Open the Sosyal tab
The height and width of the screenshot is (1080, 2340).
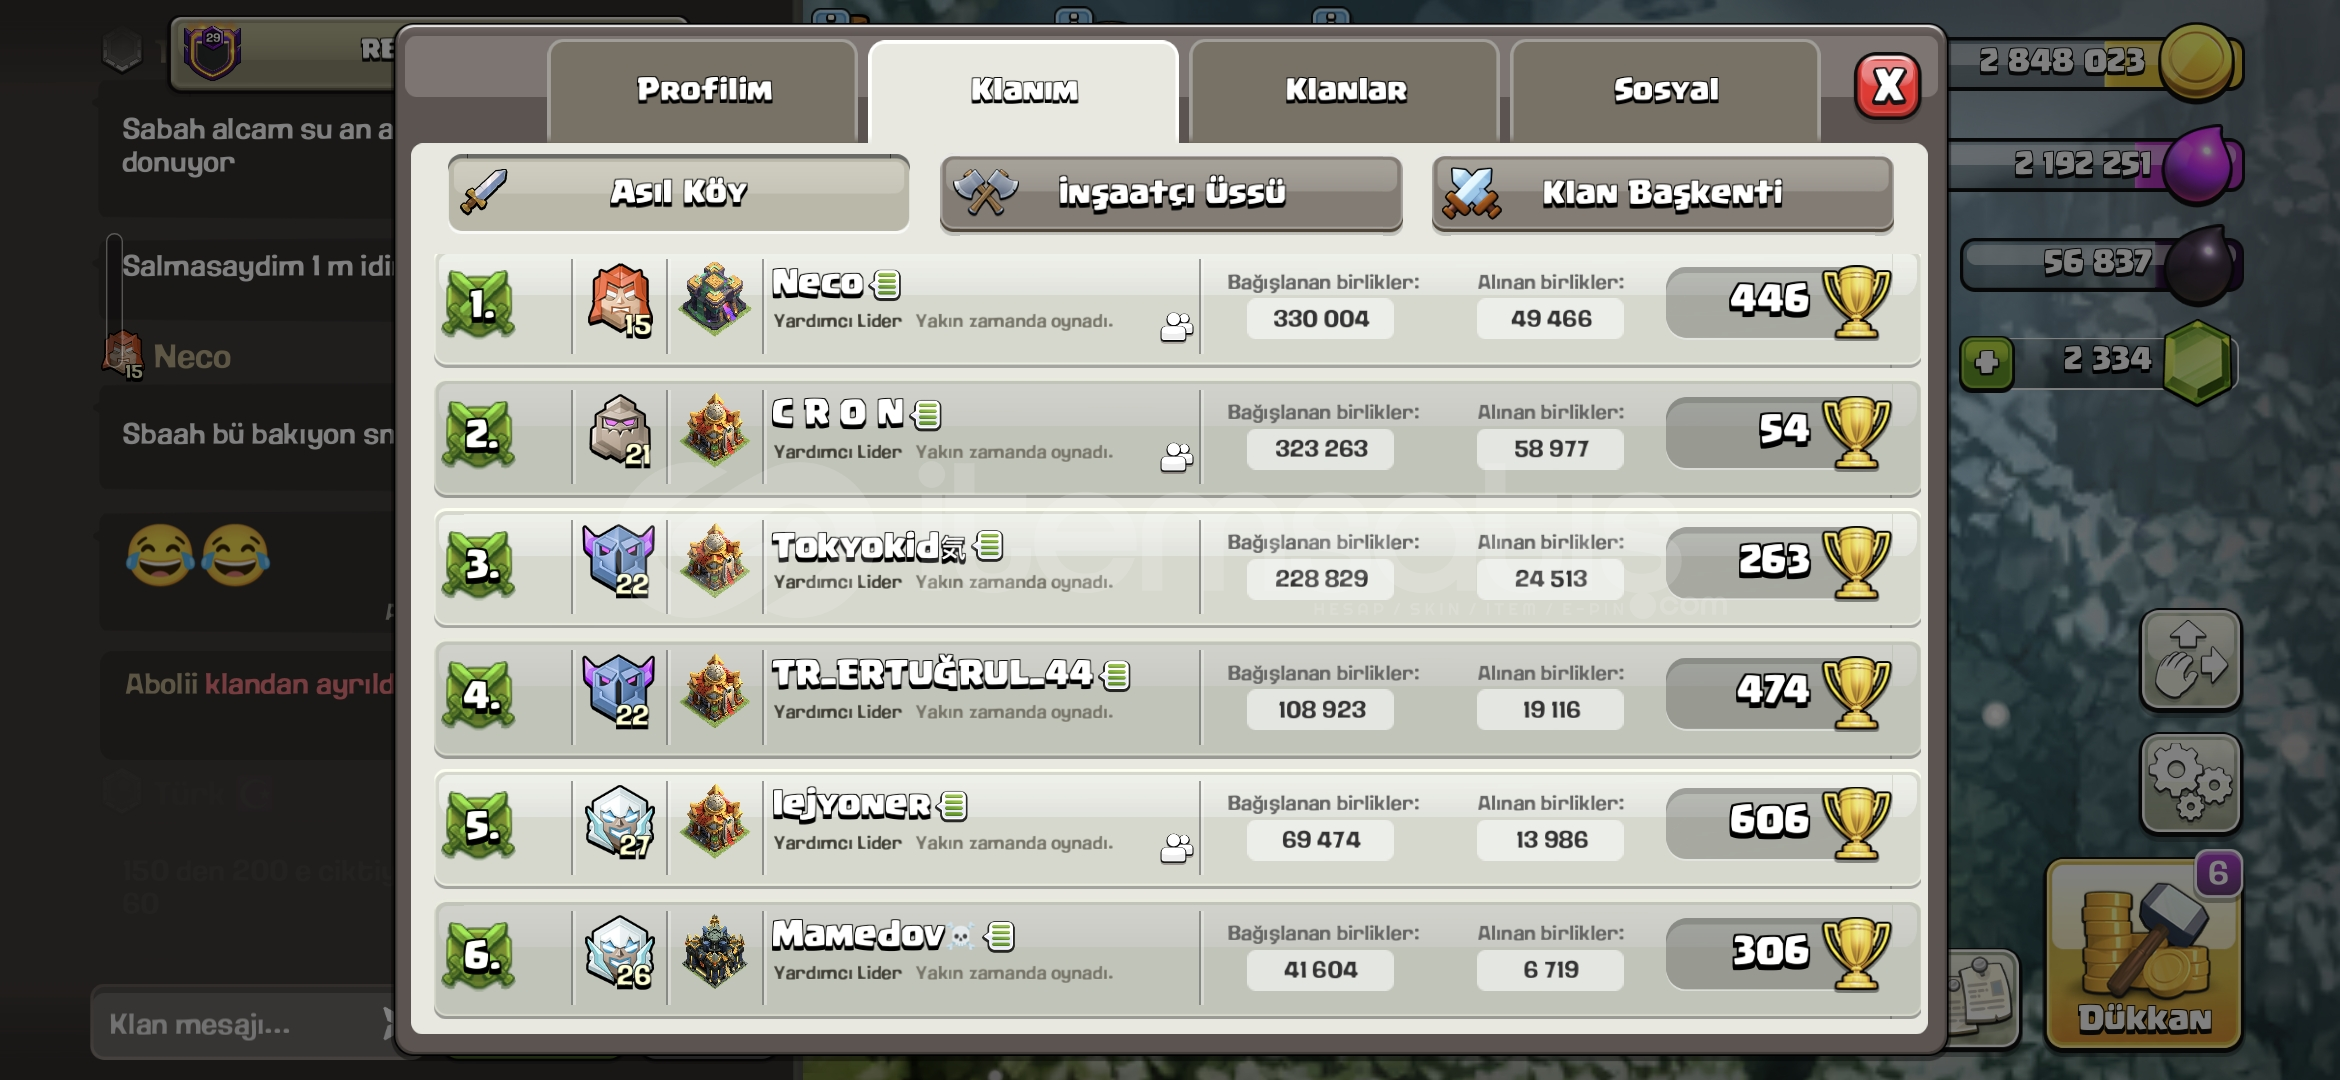pos(1666,91)
